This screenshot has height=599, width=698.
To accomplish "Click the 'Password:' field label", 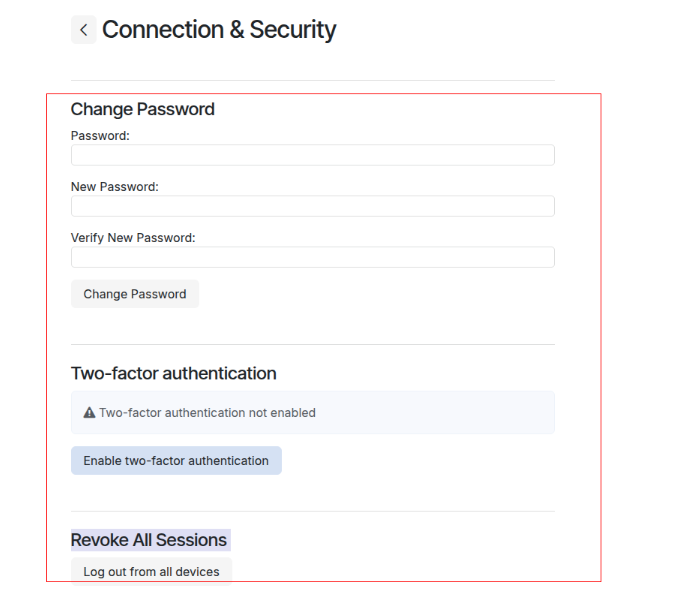I will pyautogui.click(x=100, y=135).
